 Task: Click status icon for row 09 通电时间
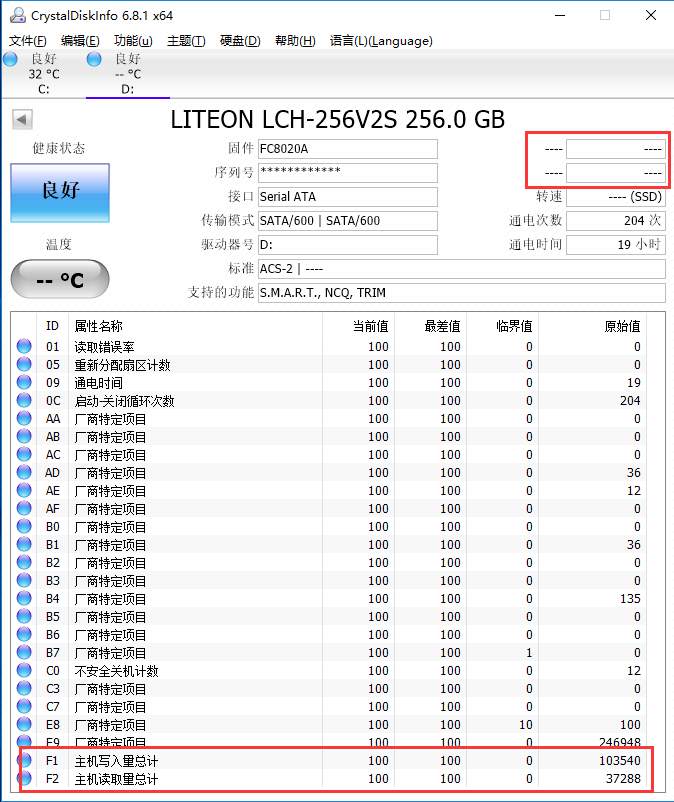[24, 382]
